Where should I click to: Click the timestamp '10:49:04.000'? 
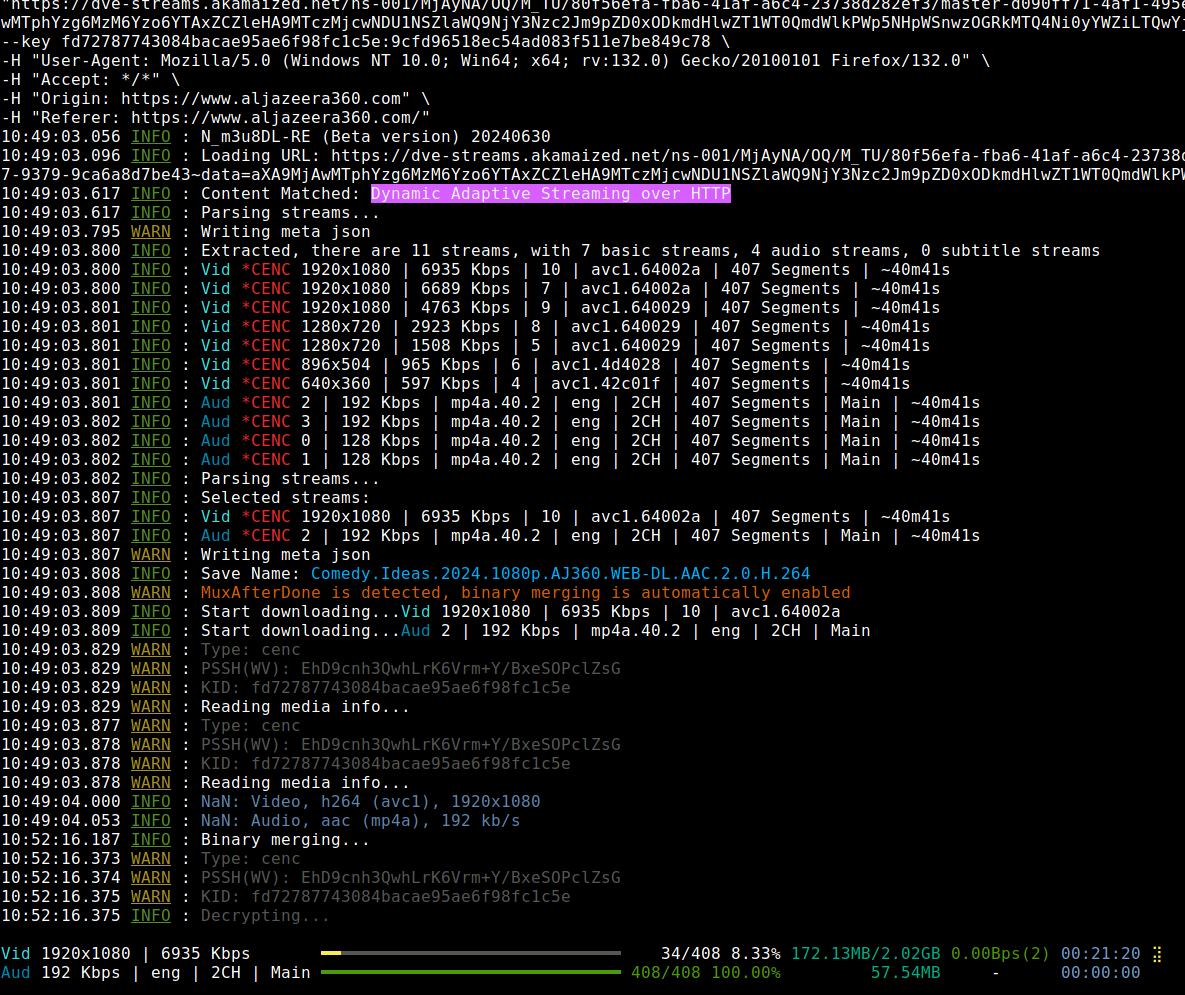coord(60,802)
